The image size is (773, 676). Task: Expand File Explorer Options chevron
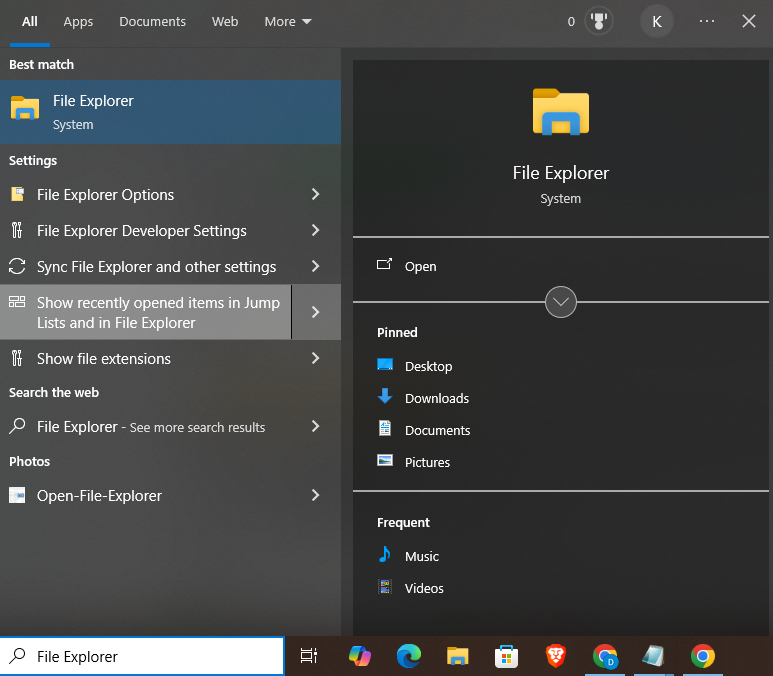coord(316,194)
